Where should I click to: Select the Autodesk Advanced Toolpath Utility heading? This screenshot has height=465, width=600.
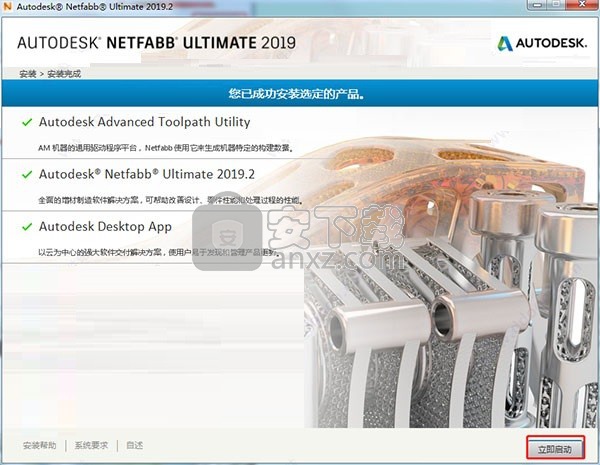tap(145, 122)
